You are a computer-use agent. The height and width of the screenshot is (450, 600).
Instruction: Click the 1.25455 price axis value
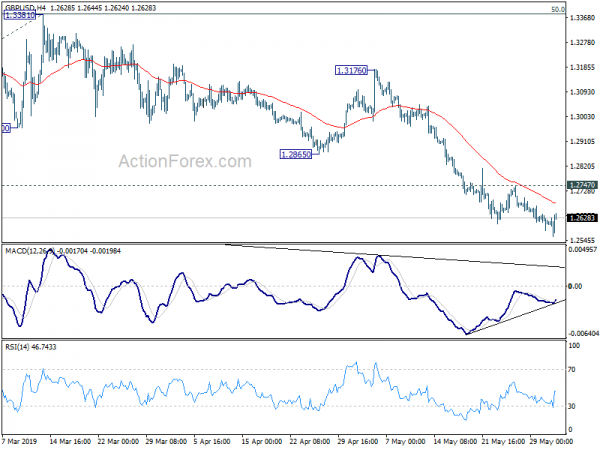(x=582, y=241)
